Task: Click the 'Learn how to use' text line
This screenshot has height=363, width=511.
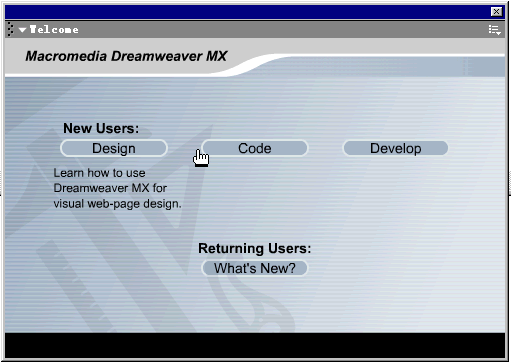Action: point(99,173)
